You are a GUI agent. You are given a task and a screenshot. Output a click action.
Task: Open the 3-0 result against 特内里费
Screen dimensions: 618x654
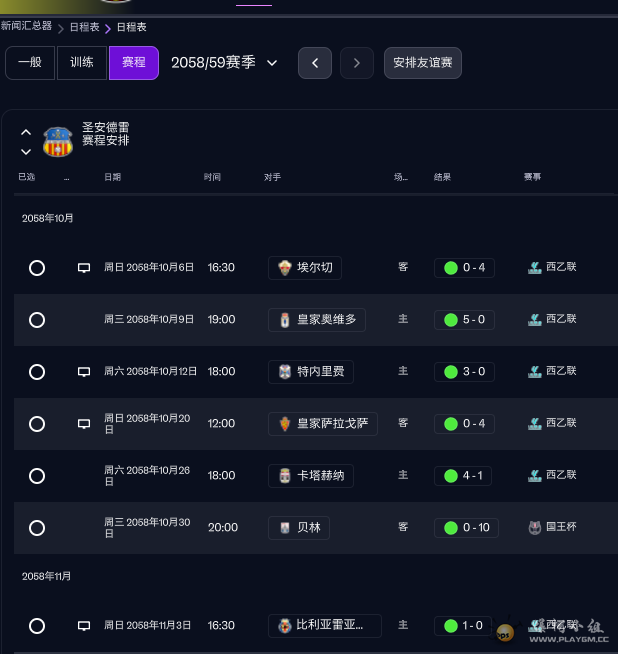coord(464,372)
